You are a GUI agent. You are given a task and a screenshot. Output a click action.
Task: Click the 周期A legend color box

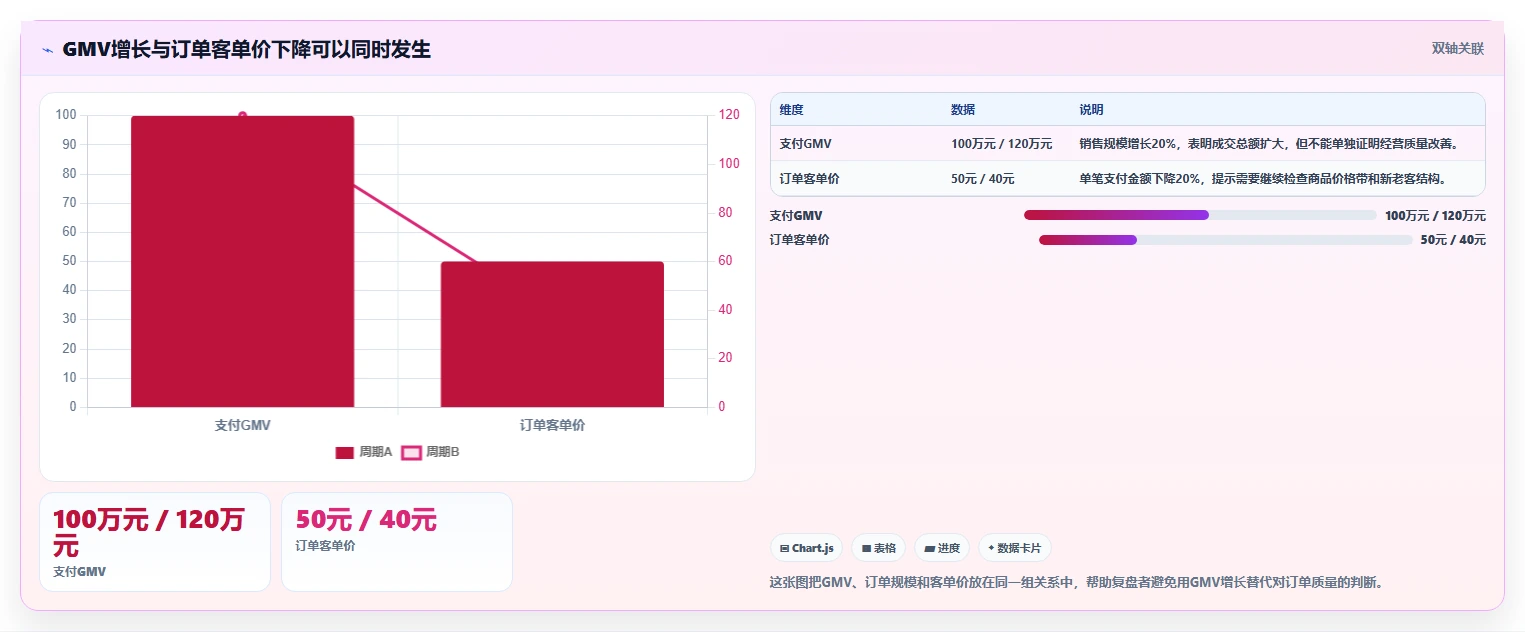point(344,453)
